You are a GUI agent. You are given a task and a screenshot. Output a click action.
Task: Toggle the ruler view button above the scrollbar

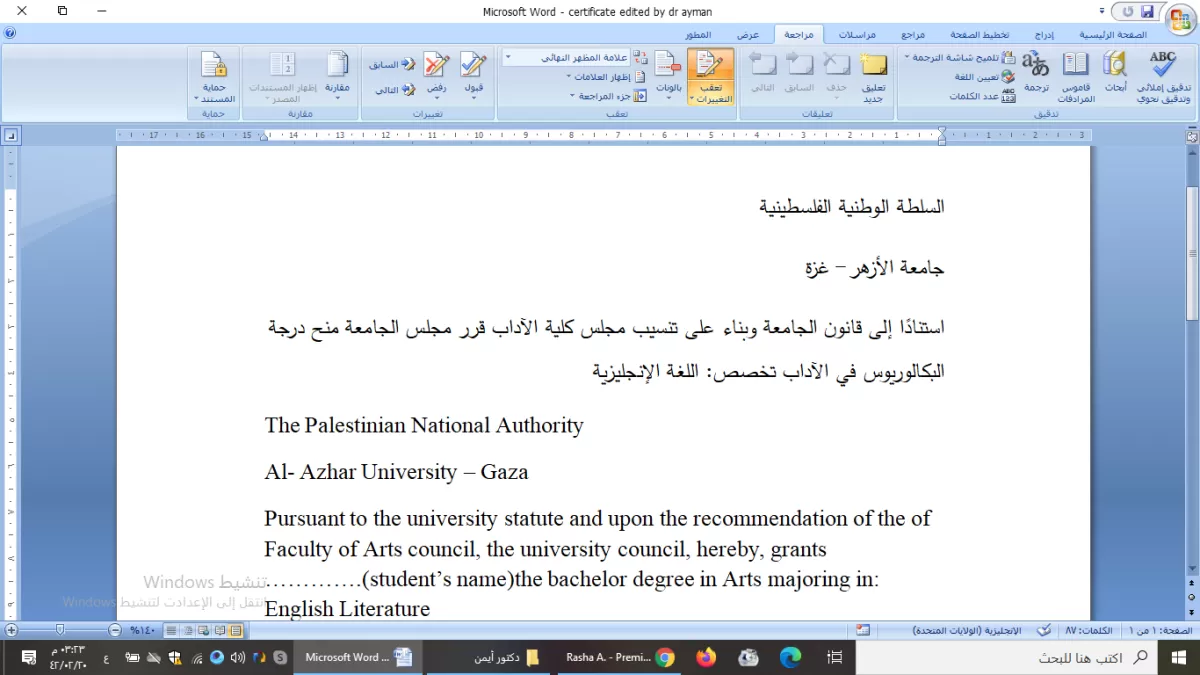pyautogui.click(x=1192, y=135)
